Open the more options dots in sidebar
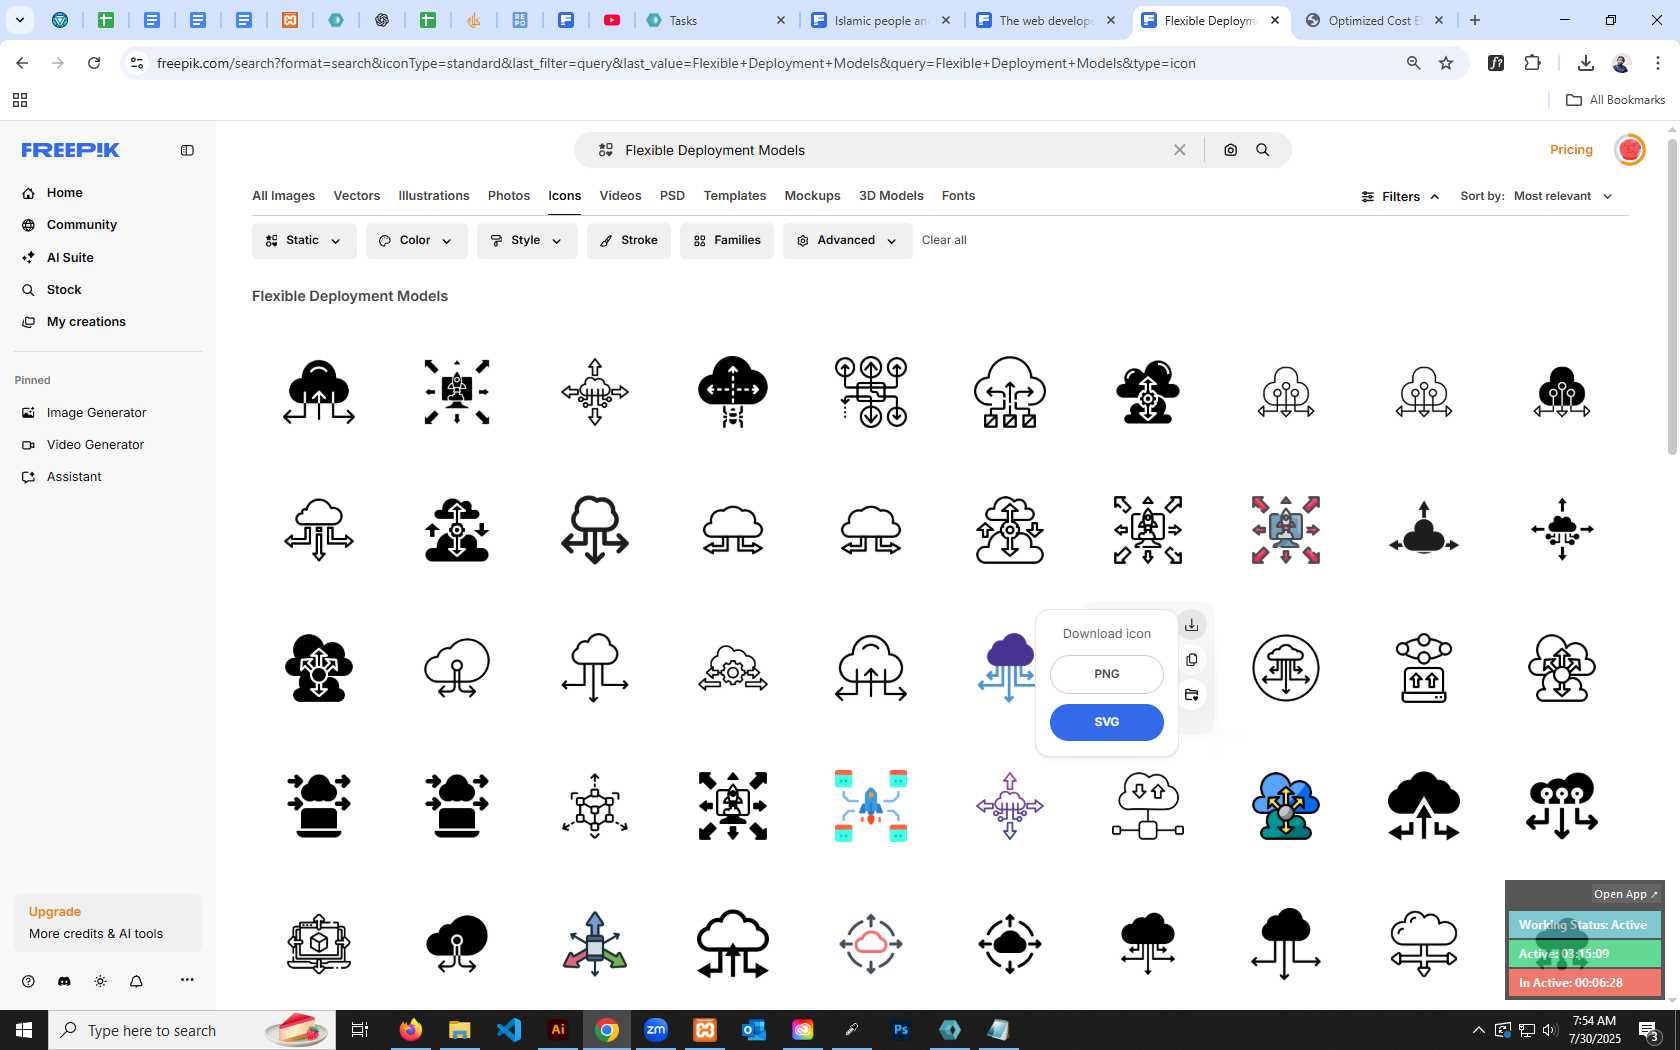This screenshot has width=1680, height=1050. pyautogui.click(x=187, y=980)
